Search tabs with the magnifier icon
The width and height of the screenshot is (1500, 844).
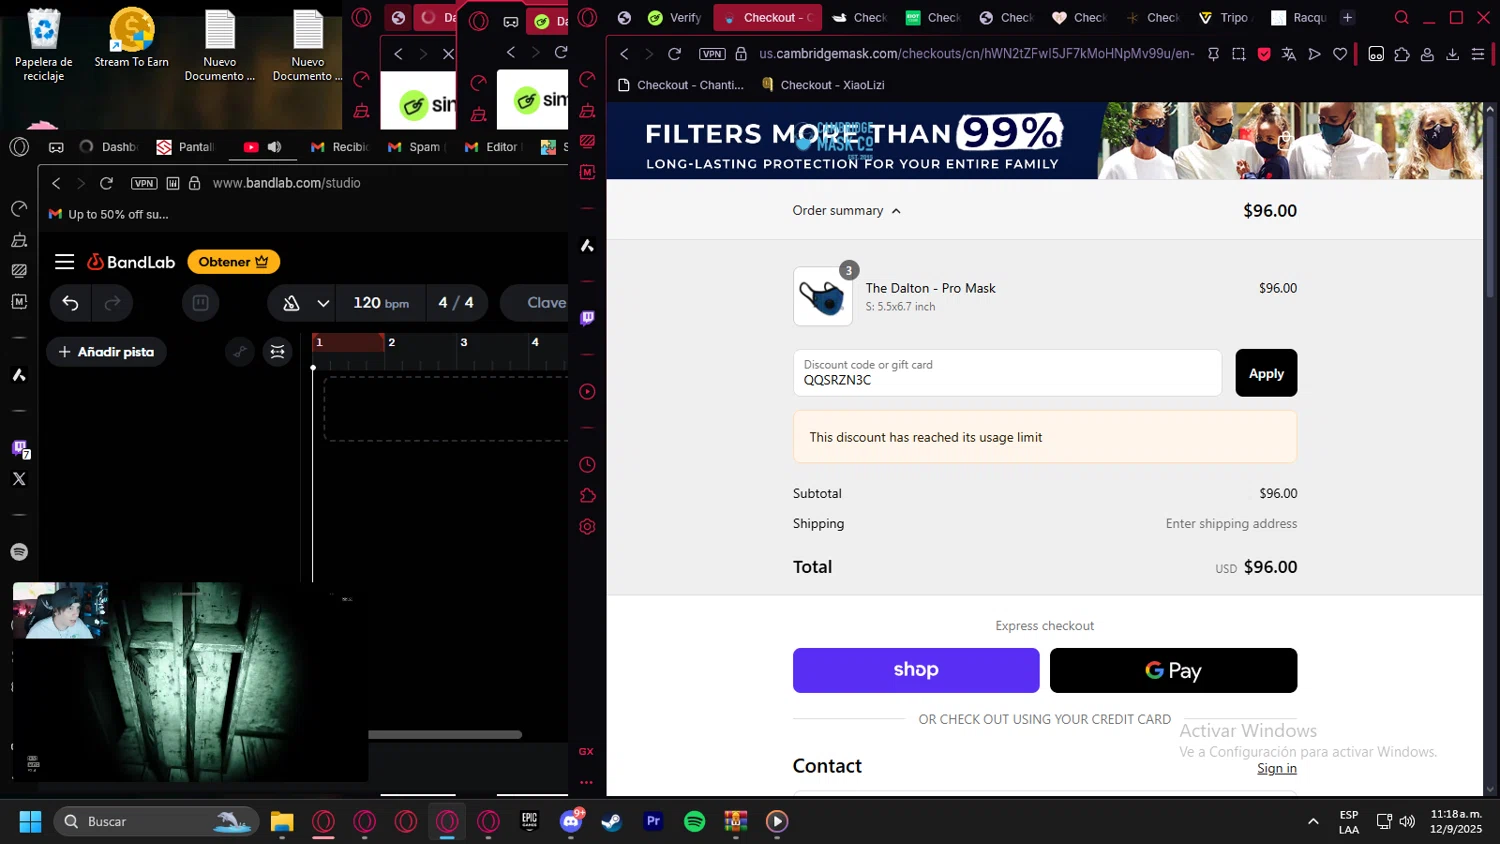[x=1402, y=17]
